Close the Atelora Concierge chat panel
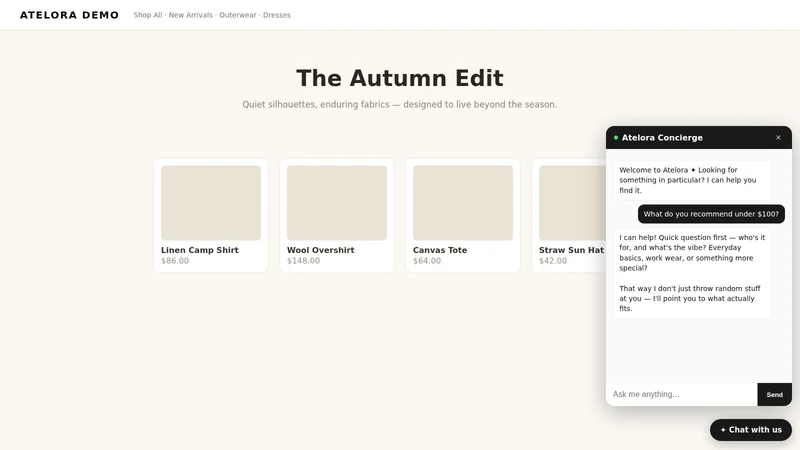Viewport: 800px width, 450px height. [x=778, y=138]
